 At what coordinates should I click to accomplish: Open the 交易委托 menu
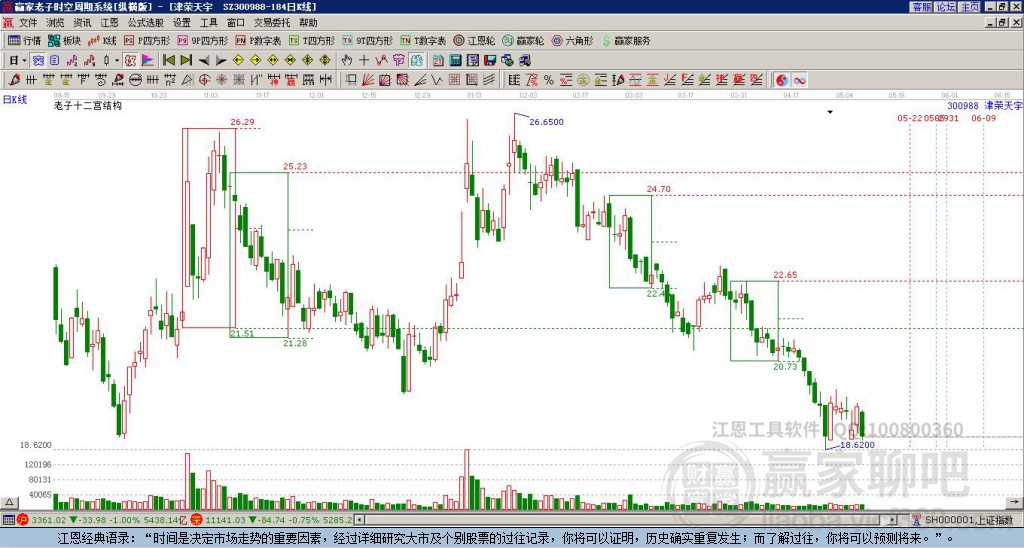(x=272, y=23)
